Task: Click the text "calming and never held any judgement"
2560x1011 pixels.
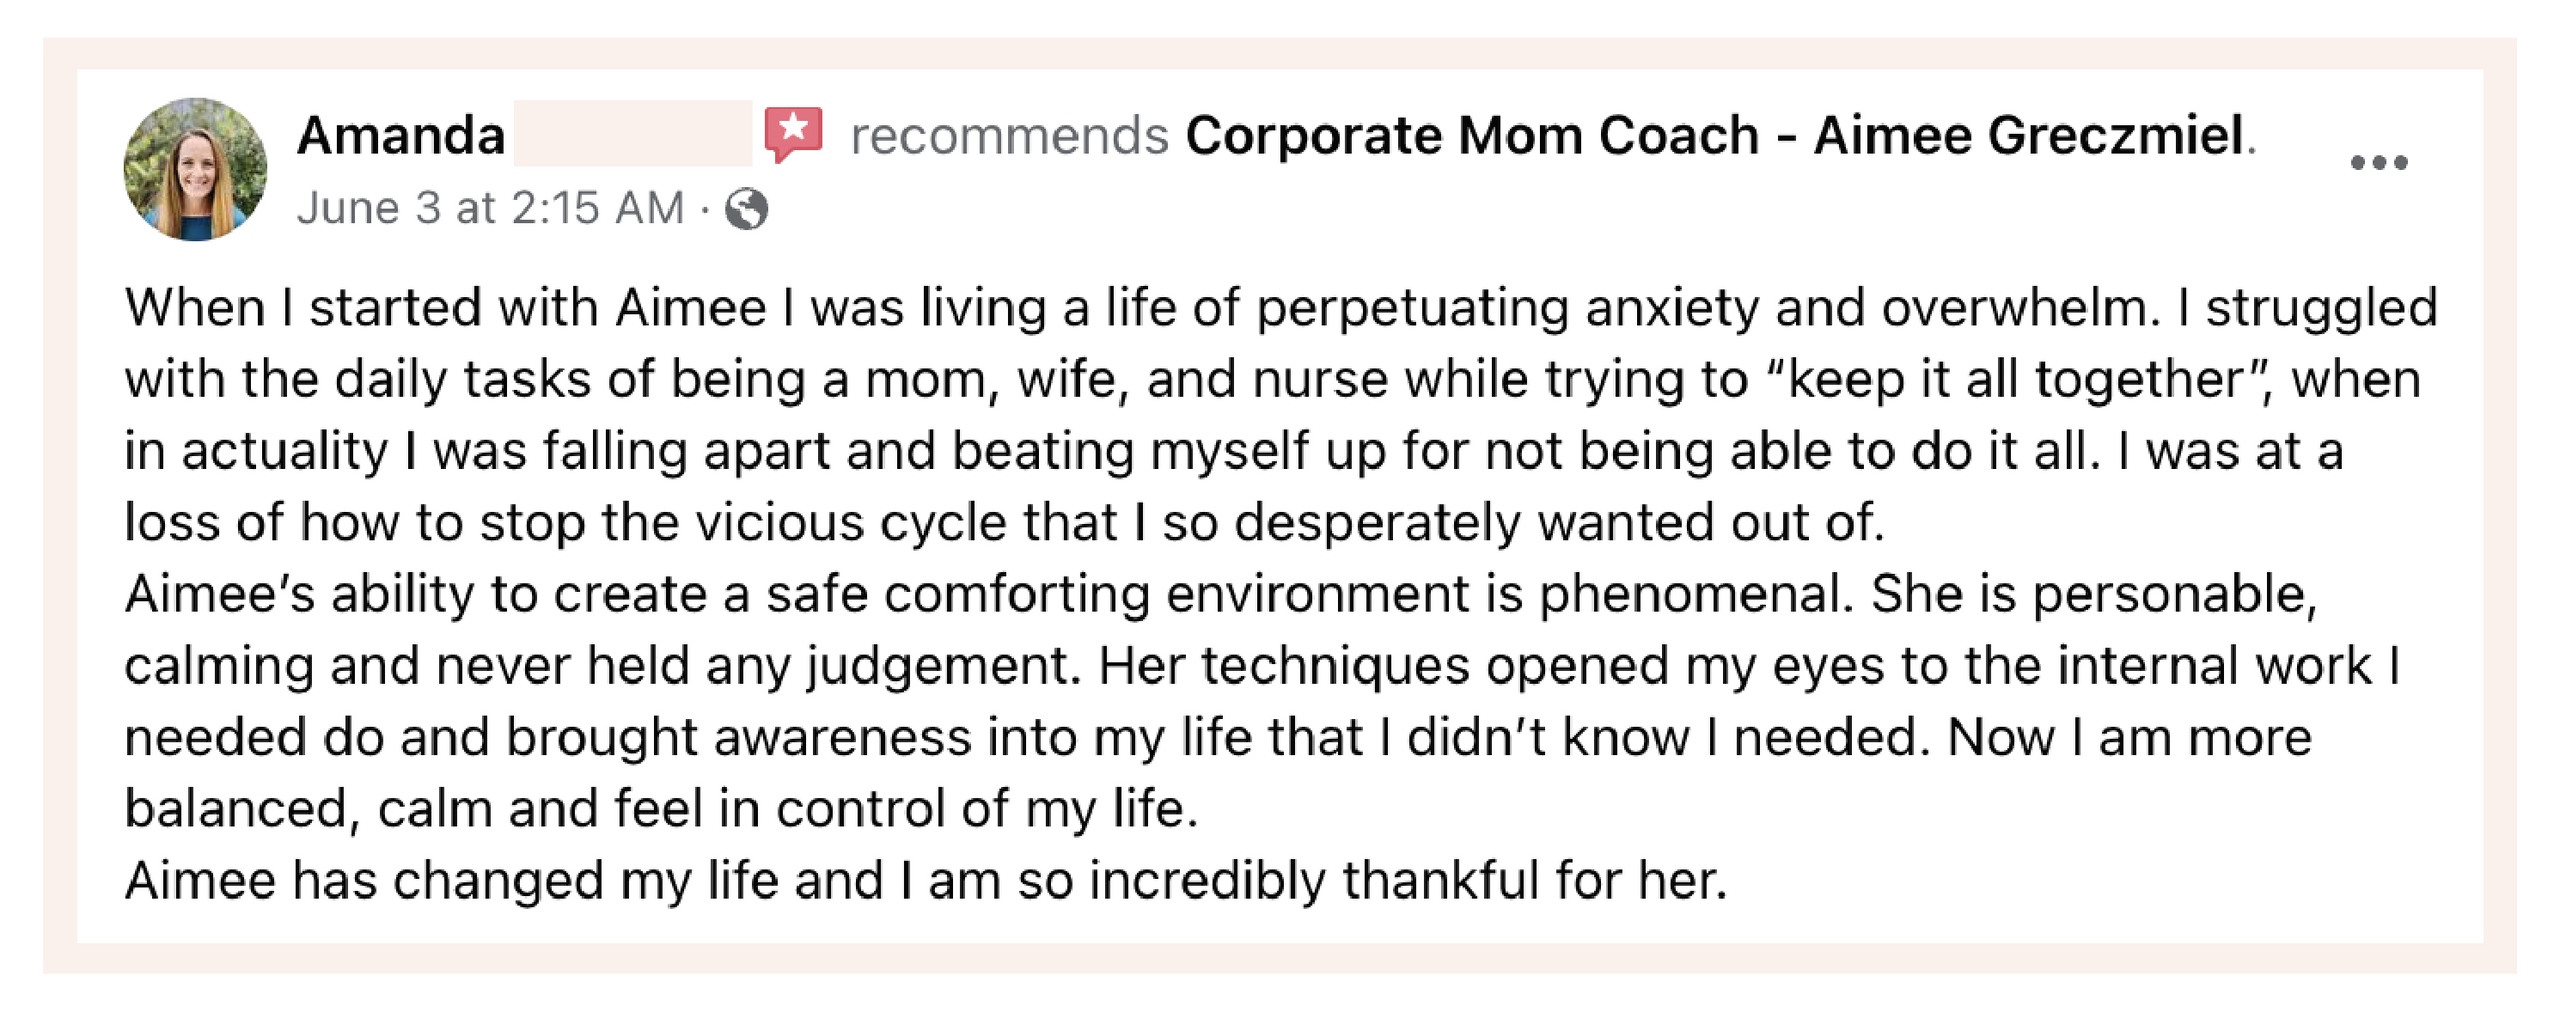Action: [602, 666]
